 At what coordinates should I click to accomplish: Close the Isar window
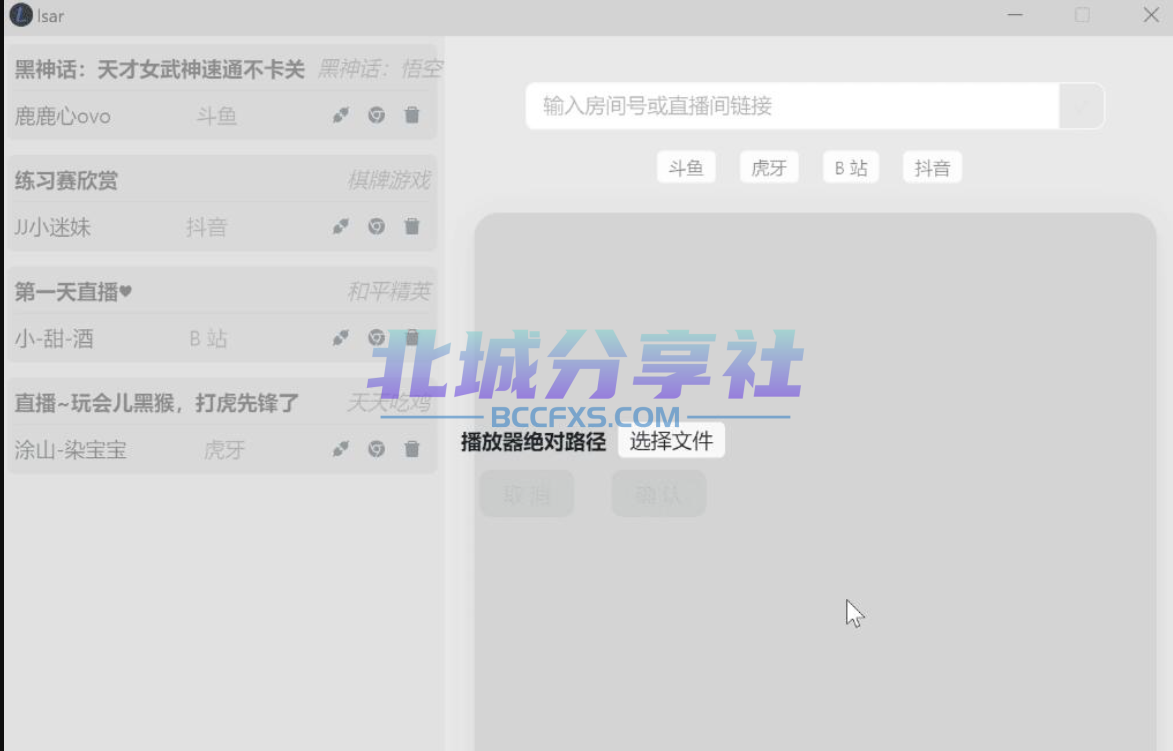1151,15
